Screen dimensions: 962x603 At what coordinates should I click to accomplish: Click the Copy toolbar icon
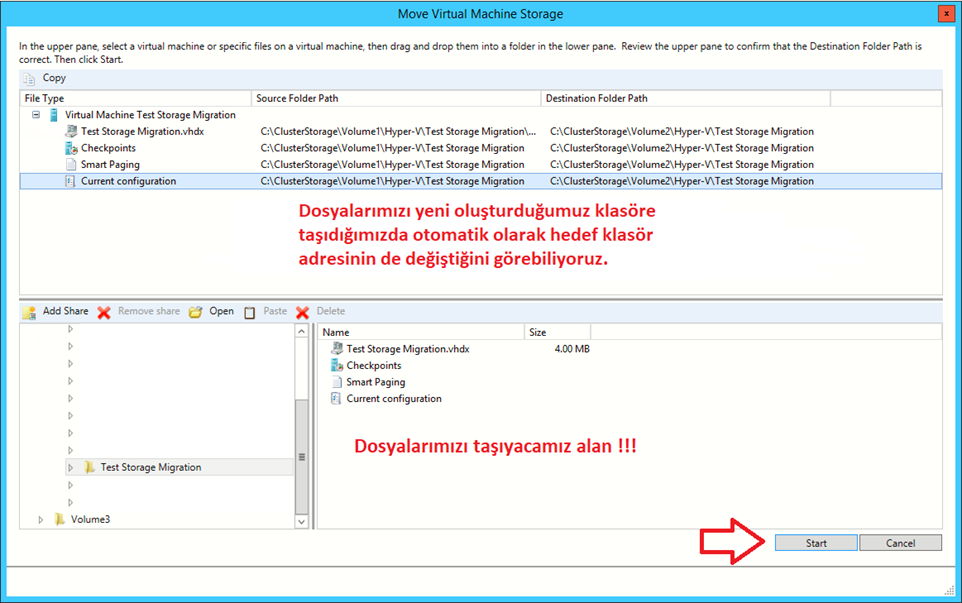(29, 79)
